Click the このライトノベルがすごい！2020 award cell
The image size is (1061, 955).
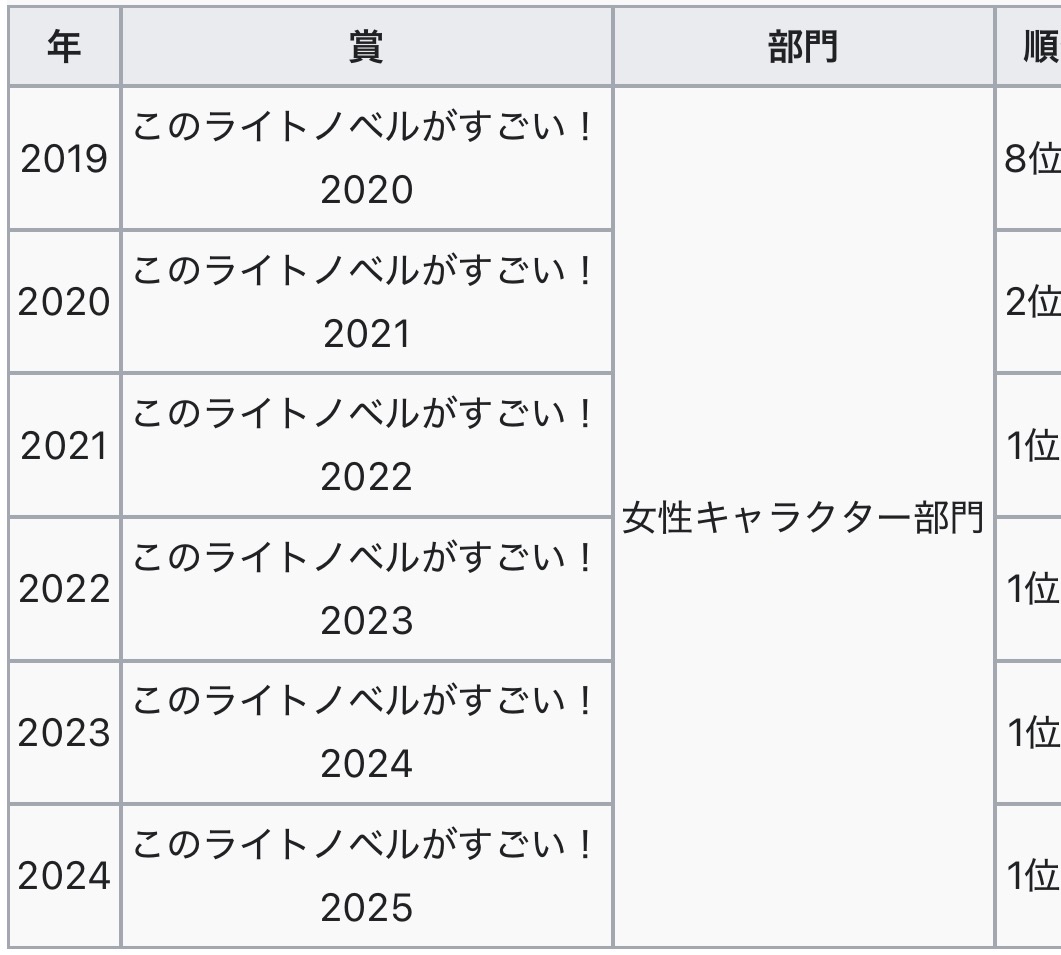pos(366,158)
